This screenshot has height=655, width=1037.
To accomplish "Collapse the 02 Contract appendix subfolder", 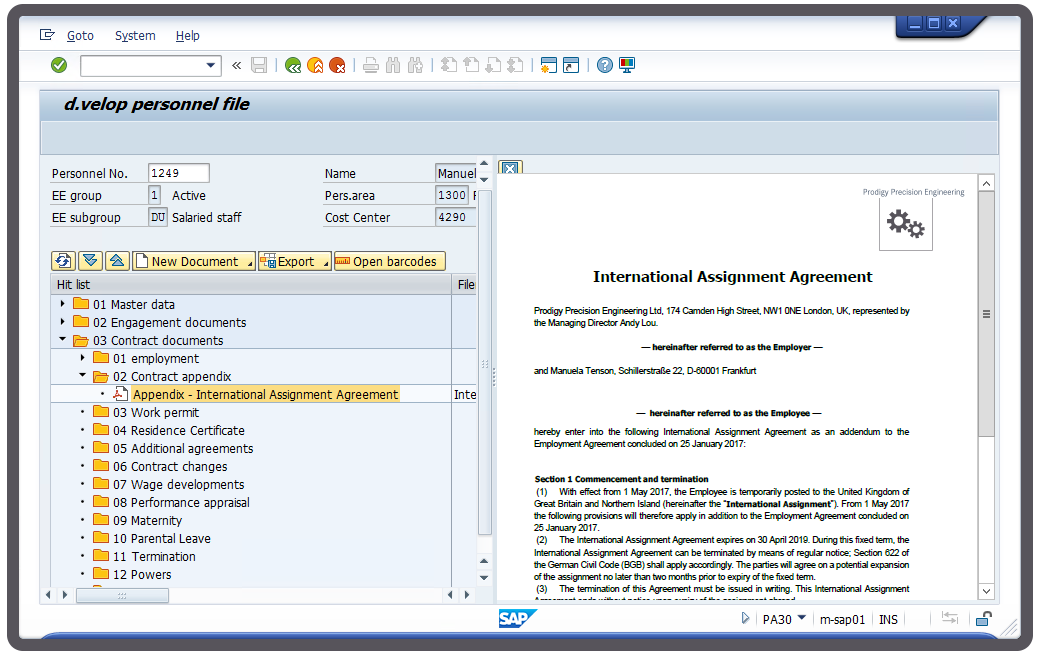I will pyautogui.click(x=83, y=376).
